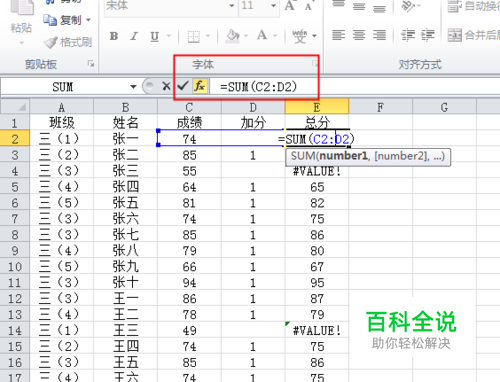Image resolution: width=500 pixels, height=382 pixels.
Task: Click the phonetic guide (wén) icon
Action: (x=299, y=36)
